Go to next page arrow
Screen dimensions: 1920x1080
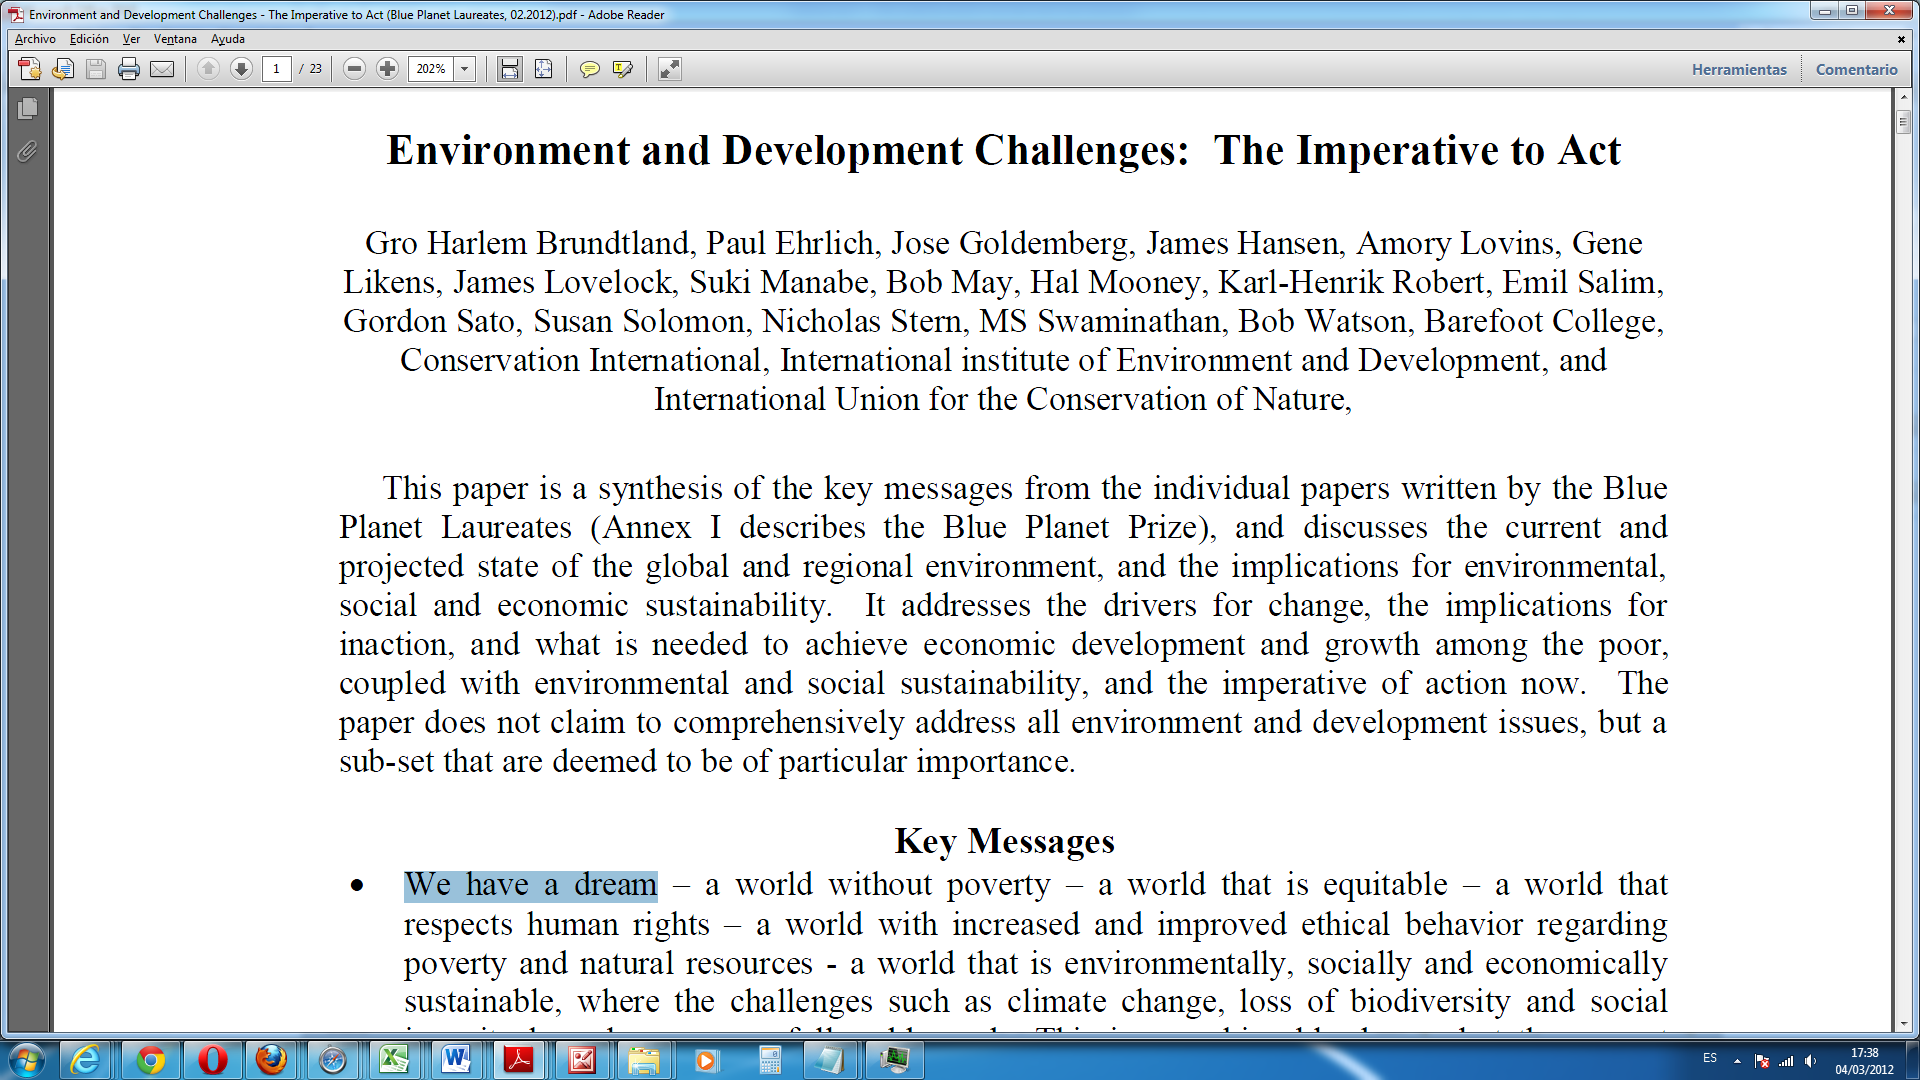[x=241, y=69]
